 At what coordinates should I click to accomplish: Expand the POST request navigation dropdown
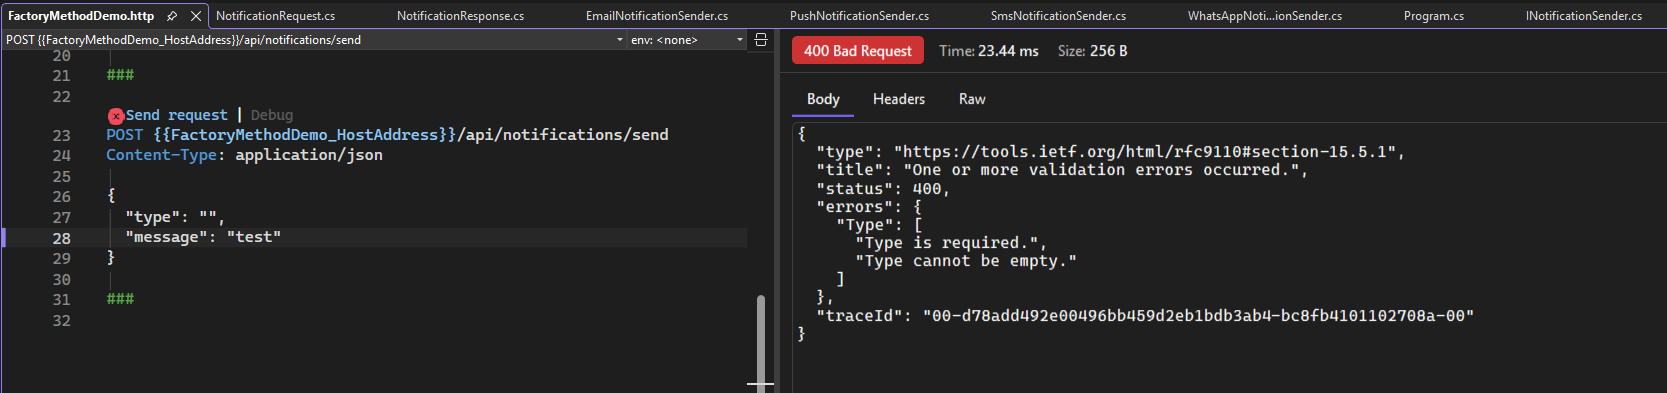coord(619,40)
